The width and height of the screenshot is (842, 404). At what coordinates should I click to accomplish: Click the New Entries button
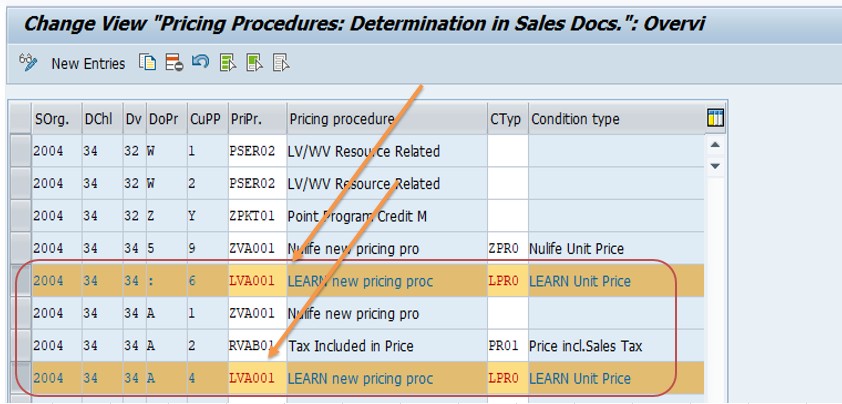tap(88, 63)
